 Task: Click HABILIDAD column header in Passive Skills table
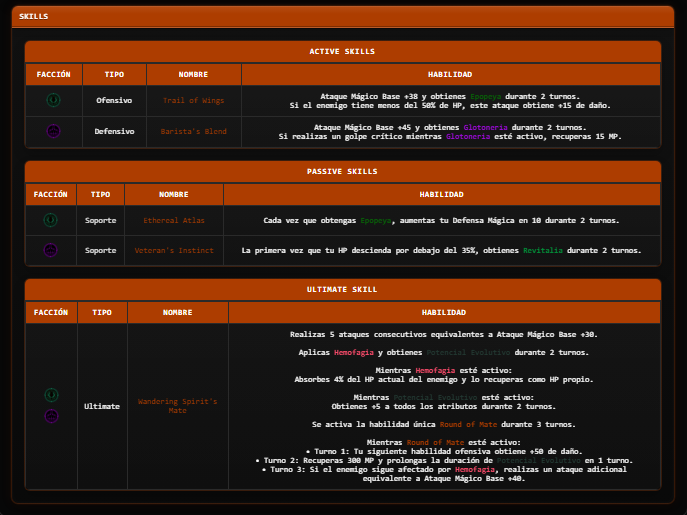(442, 194)
